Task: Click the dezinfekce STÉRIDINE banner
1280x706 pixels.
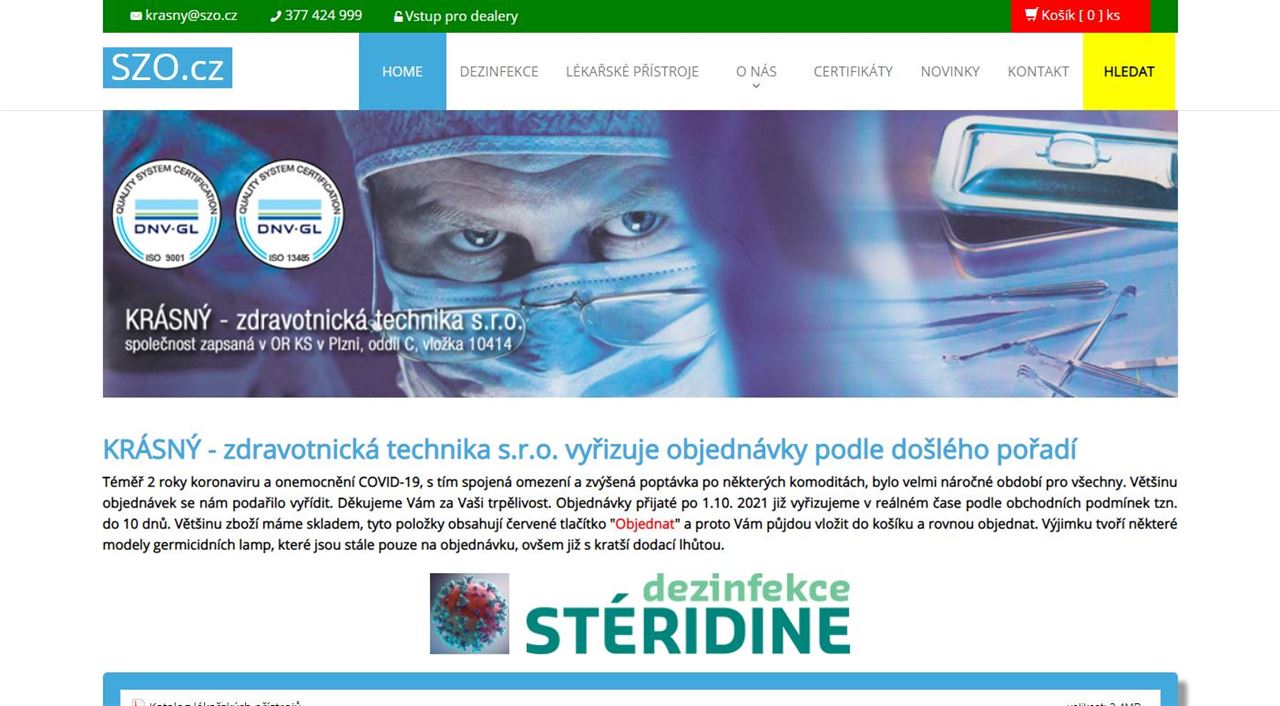Action: [x=687, y=614]
